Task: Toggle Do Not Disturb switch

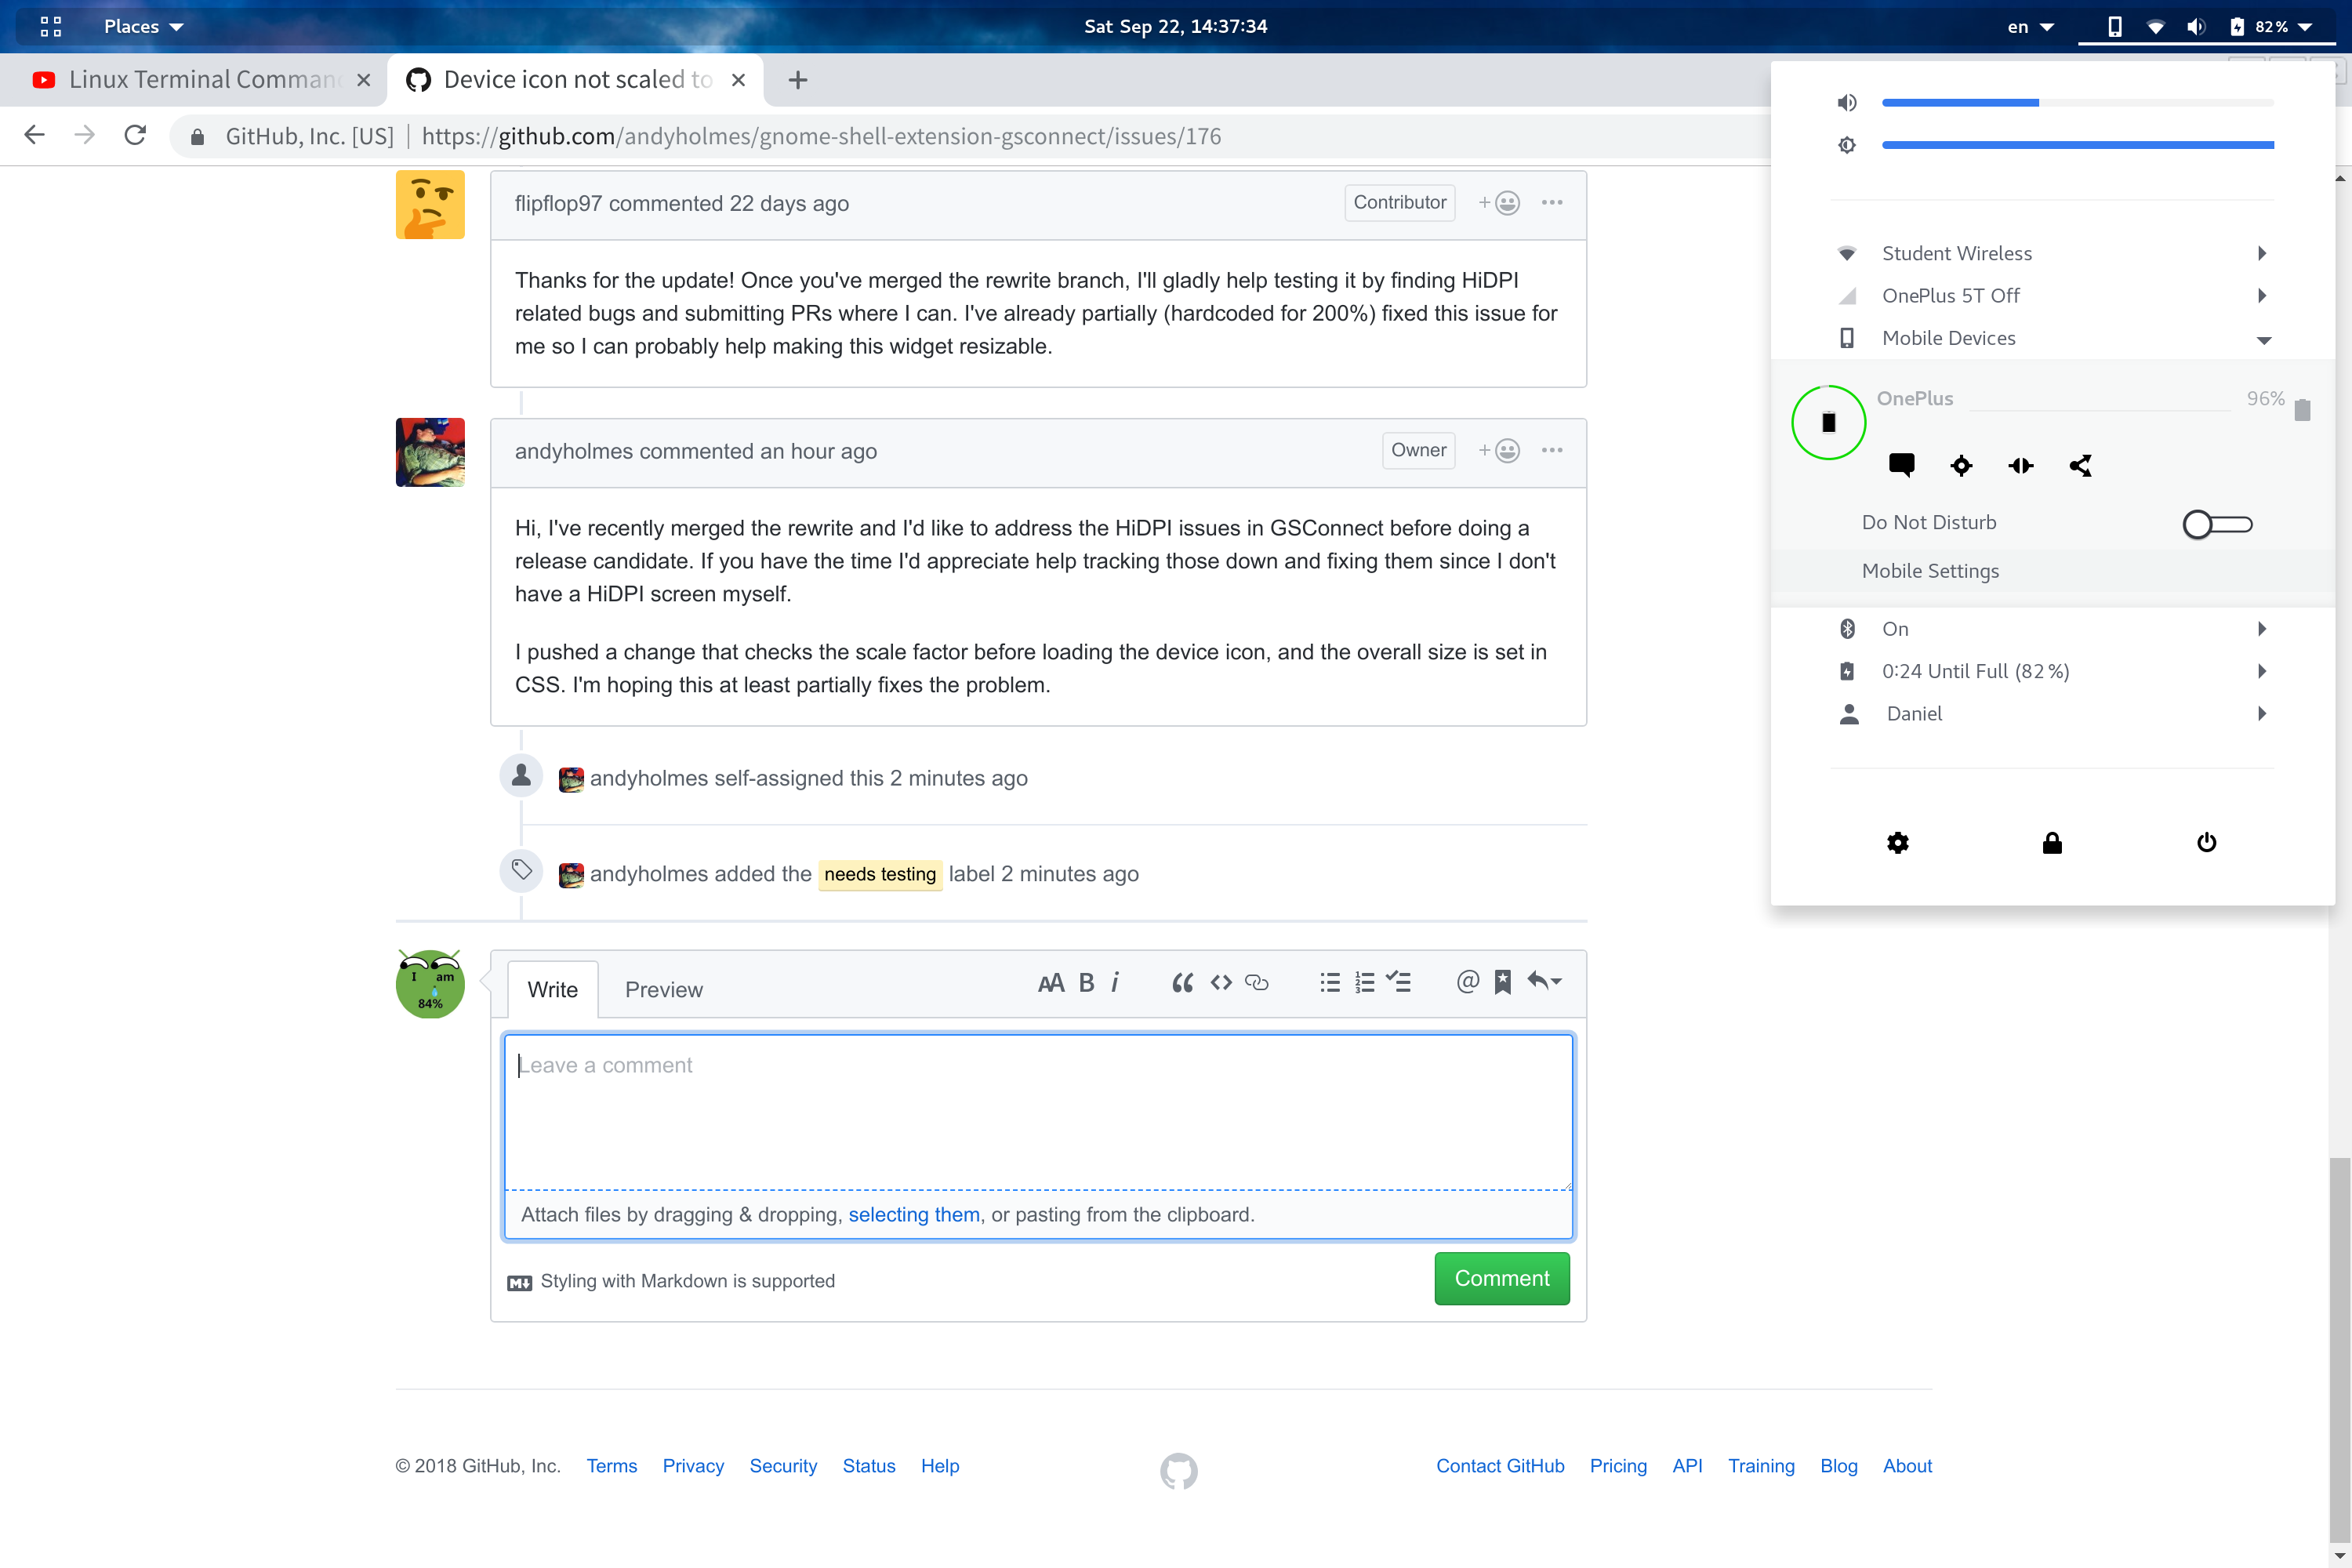Action: click(2217, 524)
